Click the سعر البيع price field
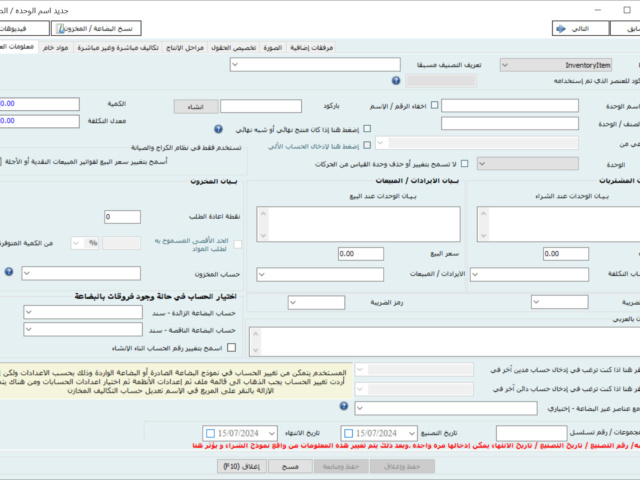 tap(361, 254)
